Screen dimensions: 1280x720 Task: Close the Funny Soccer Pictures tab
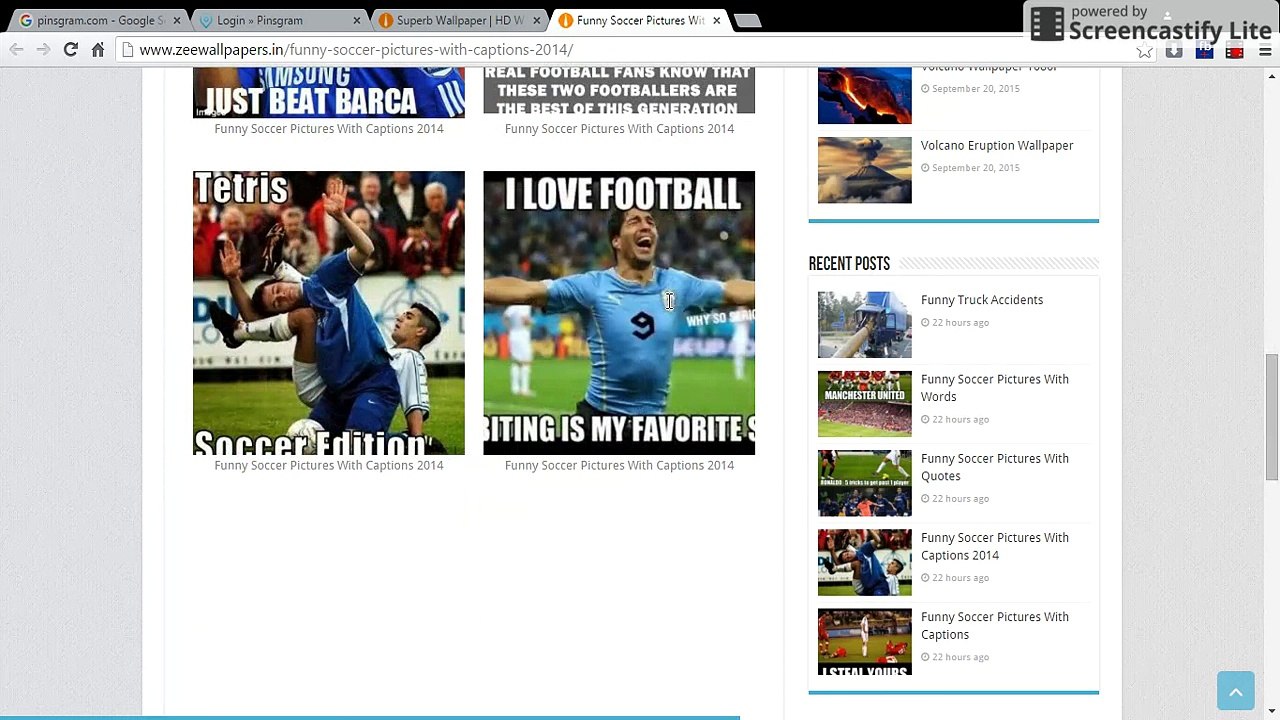coord(716,20)
